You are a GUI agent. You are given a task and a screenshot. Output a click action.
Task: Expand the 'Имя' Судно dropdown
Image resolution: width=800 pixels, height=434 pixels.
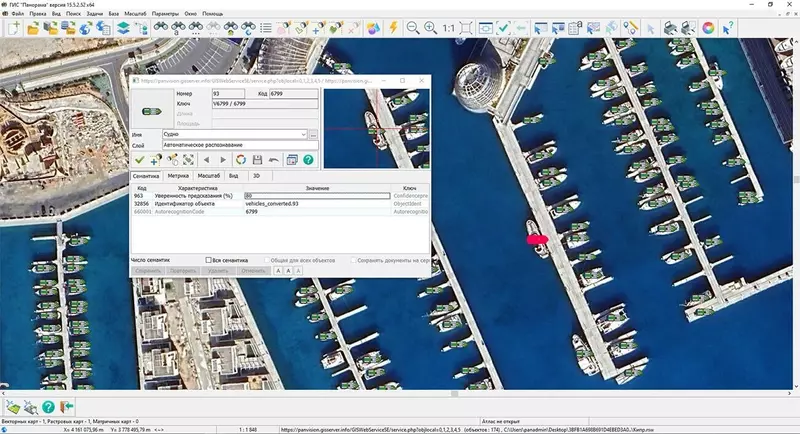coord(302,133)
